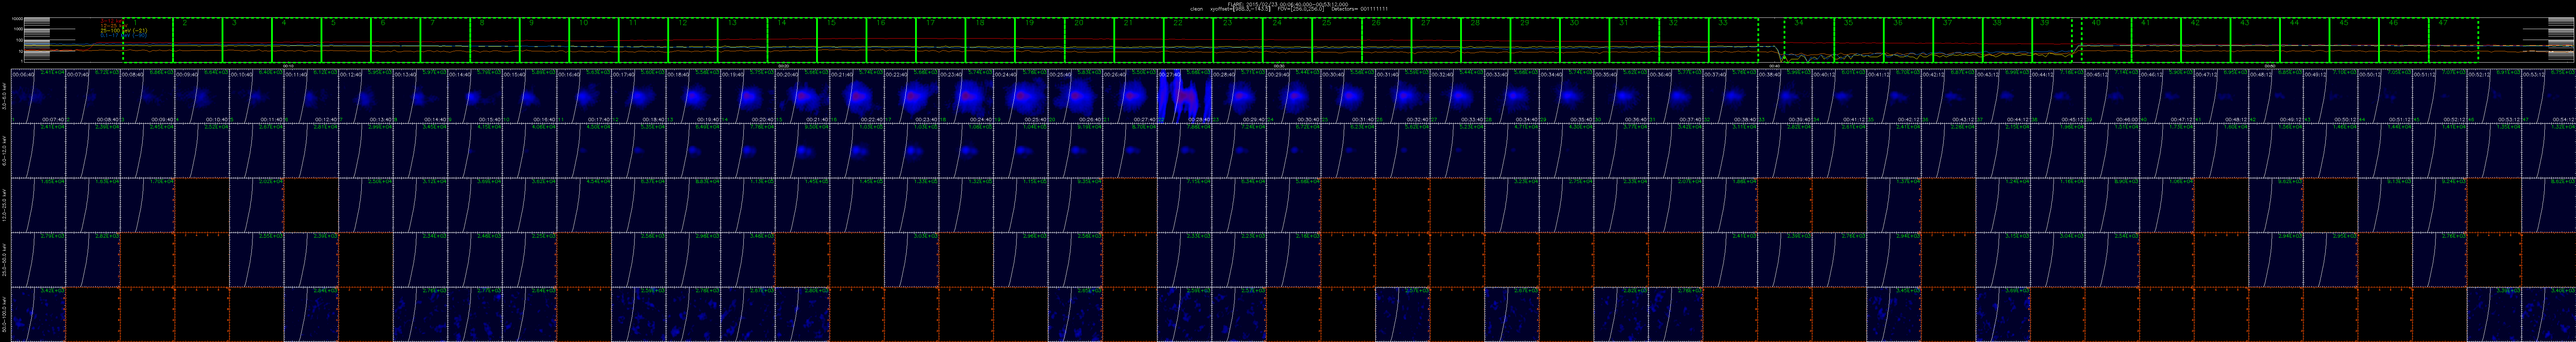Open the 6.0-12.0 keV image below 00:21:40

(x=857, y=151)
